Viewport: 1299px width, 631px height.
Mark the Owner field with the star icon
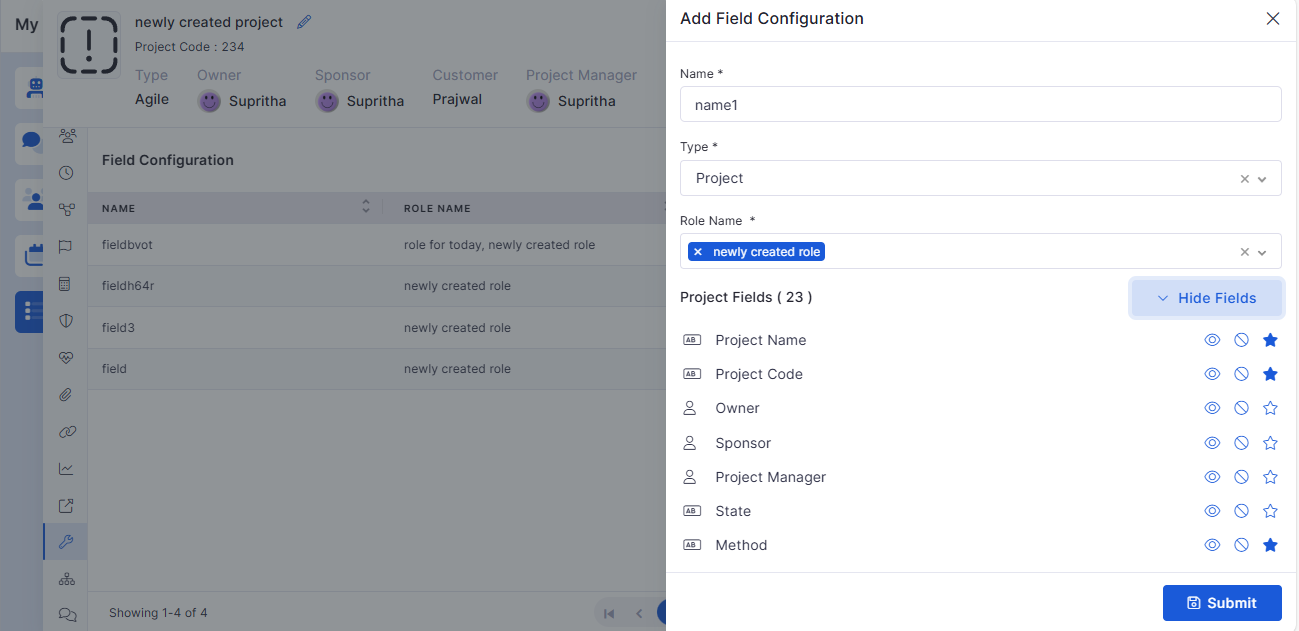[x=1270, y=408]
